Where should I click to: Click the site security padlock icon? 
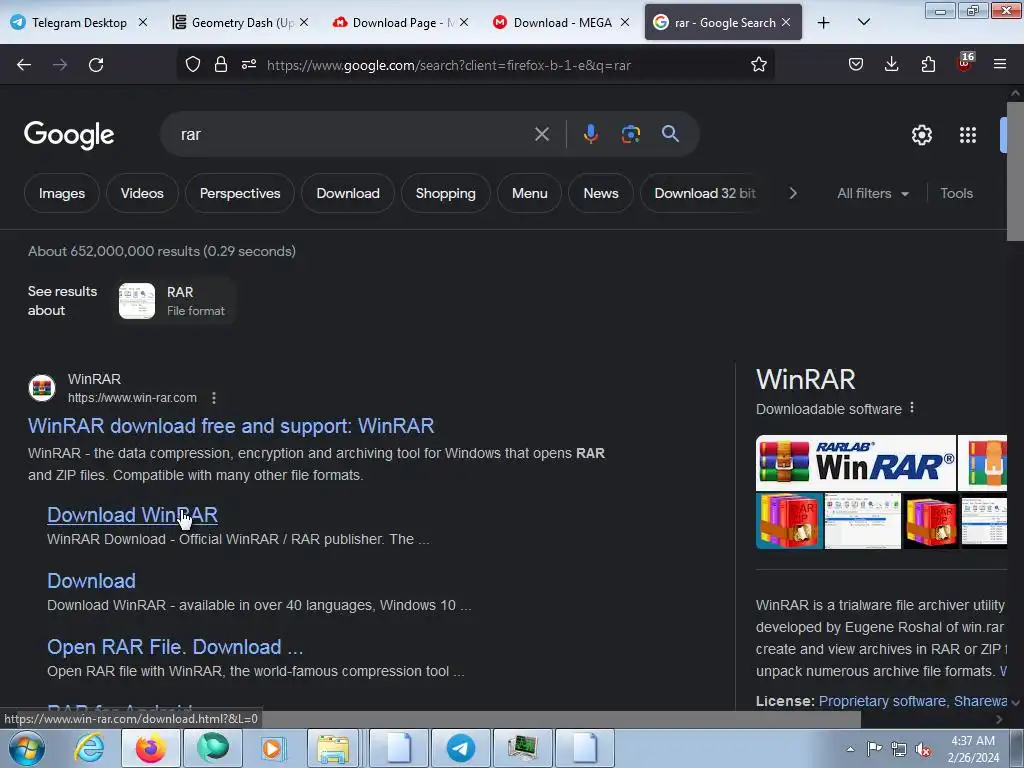point(221,64)
